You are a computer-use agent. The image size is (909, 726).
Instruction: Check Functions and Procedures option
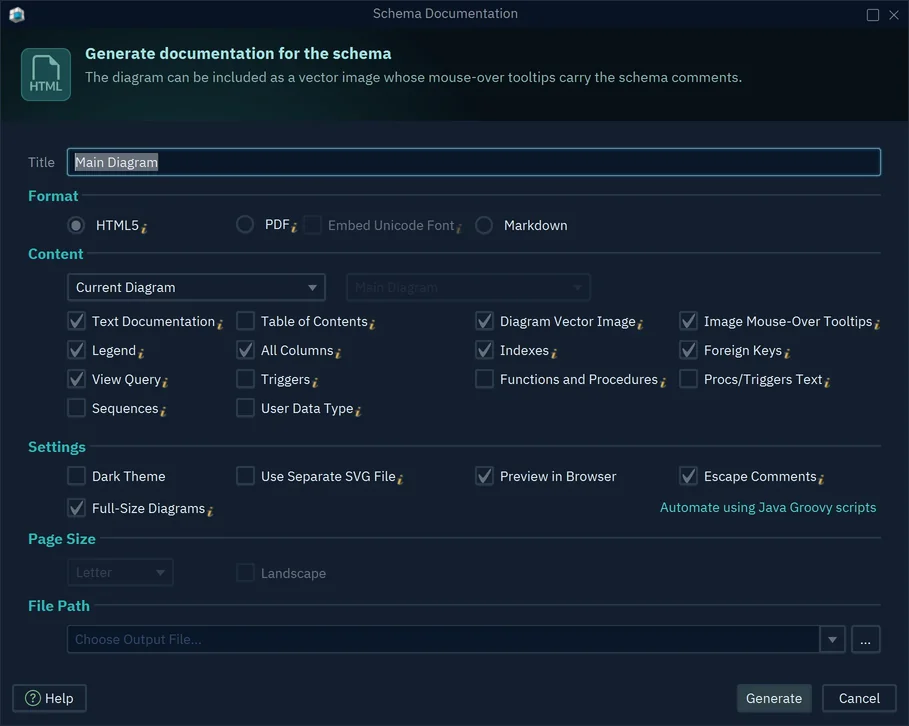click(485, 379)
